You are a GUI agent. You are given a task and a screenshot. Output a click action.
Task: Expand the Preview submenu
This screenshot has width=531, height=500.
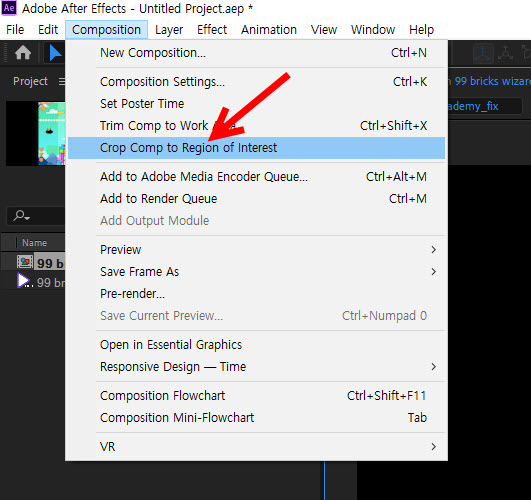(256, 250)
